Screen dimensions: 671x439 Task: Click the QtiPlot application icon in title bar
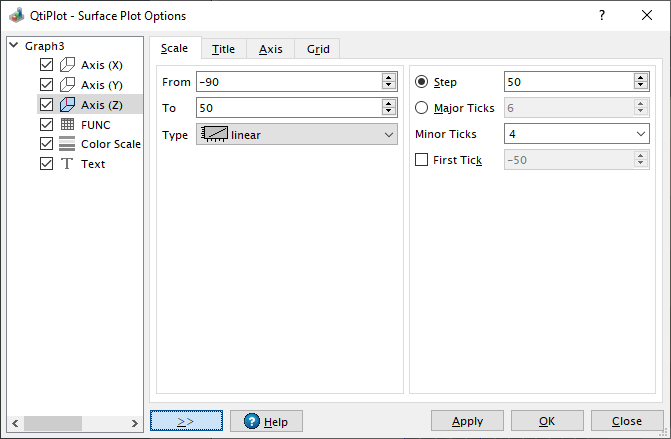(16, 16)
